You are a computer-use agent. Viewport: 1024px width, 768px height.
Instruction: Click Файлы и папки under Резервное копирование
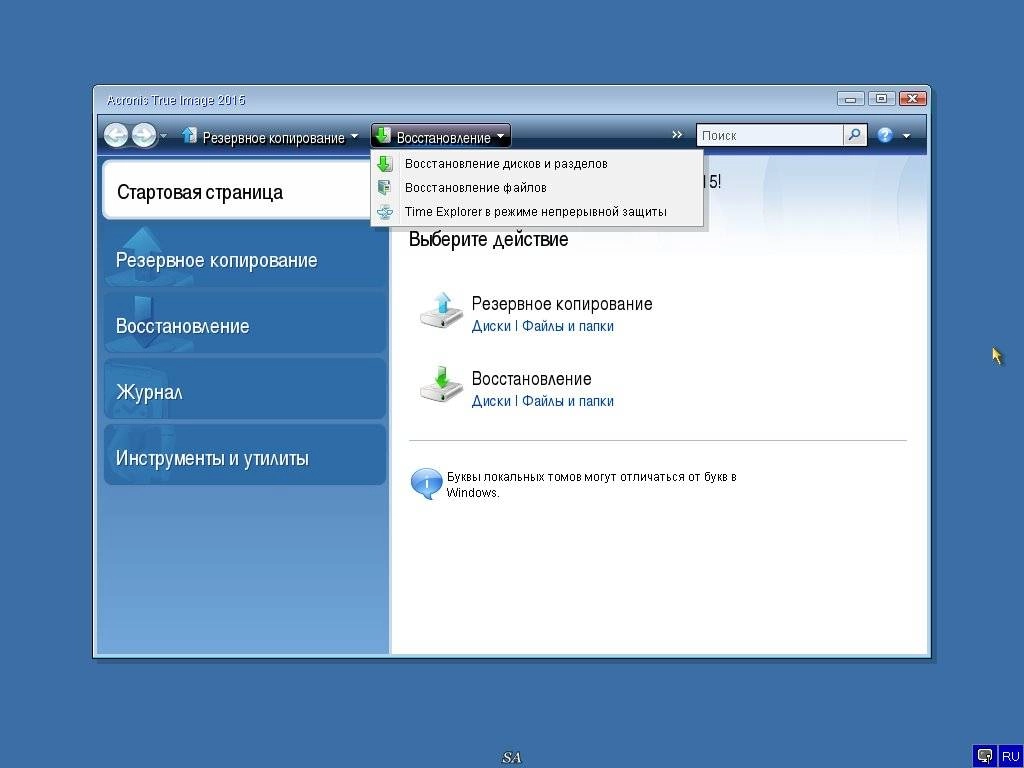click(x=568, y=326)
